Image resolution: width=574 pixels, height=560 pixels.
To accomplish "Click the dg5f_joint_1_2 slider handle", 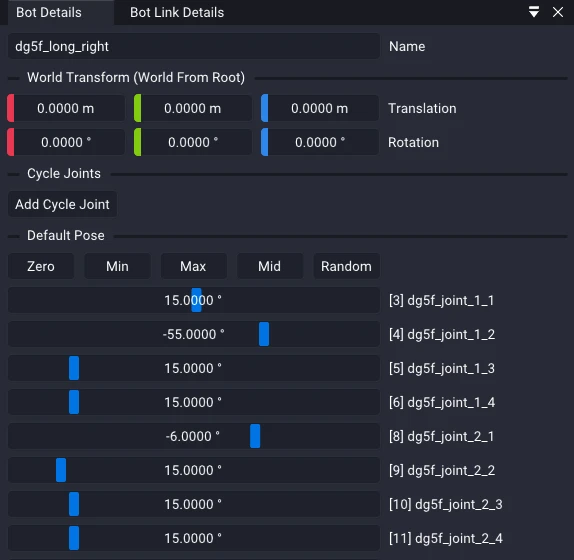I will click(x=264, y=334).
